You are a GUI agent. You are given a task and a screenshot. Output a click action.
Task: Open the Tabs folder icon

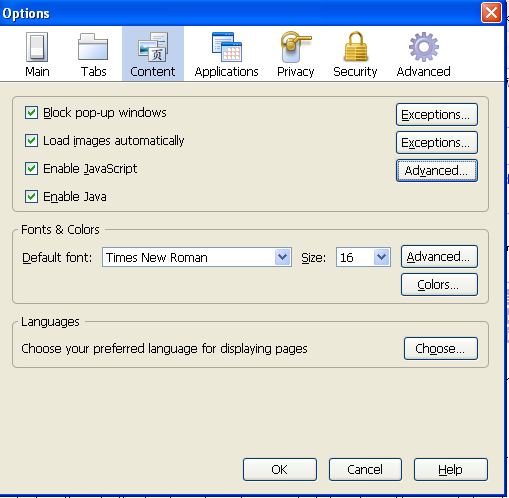[x=93, y=47]
